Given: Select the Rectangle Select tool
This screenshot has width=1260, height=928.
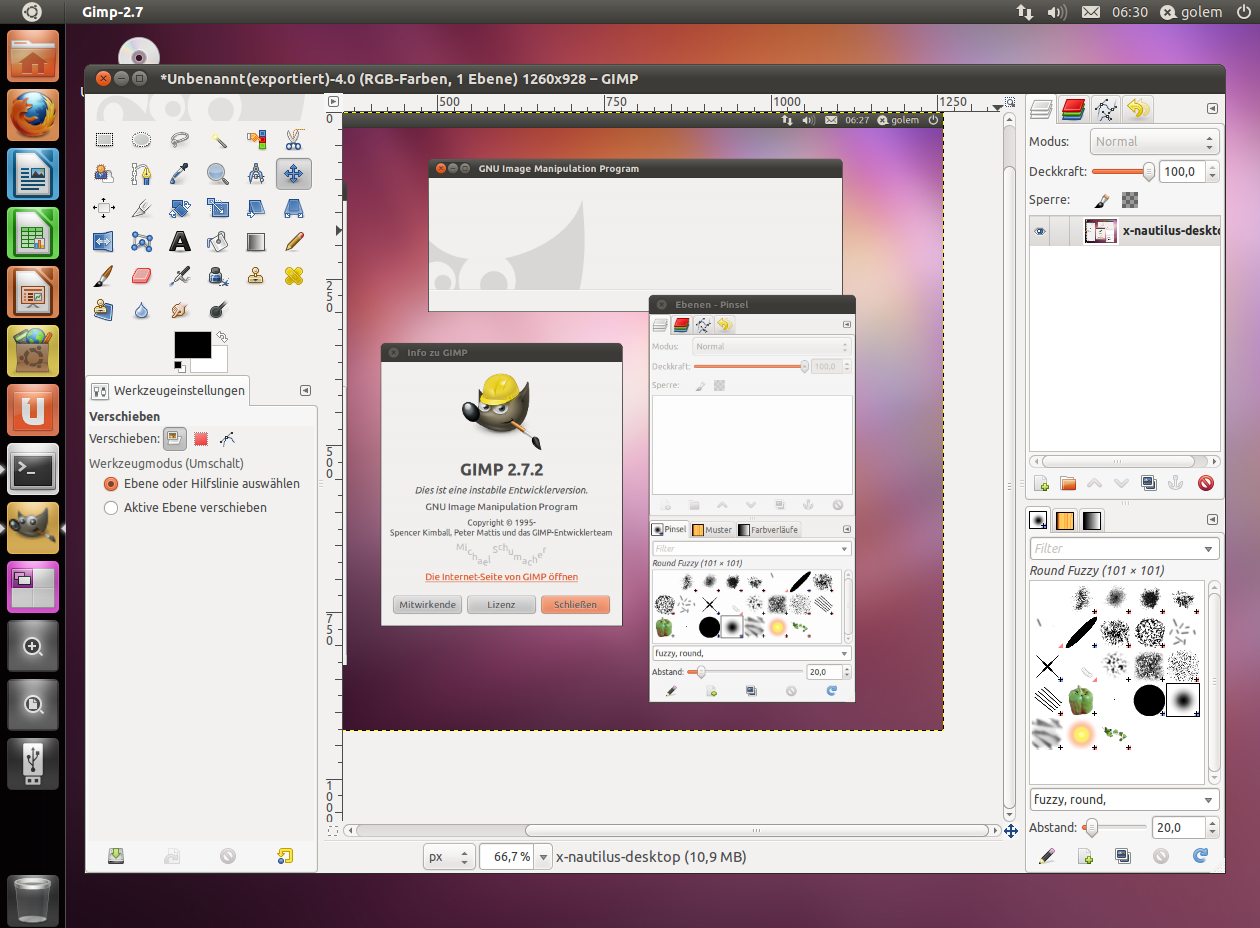Looking at the screenshot, I should (103, 140).
